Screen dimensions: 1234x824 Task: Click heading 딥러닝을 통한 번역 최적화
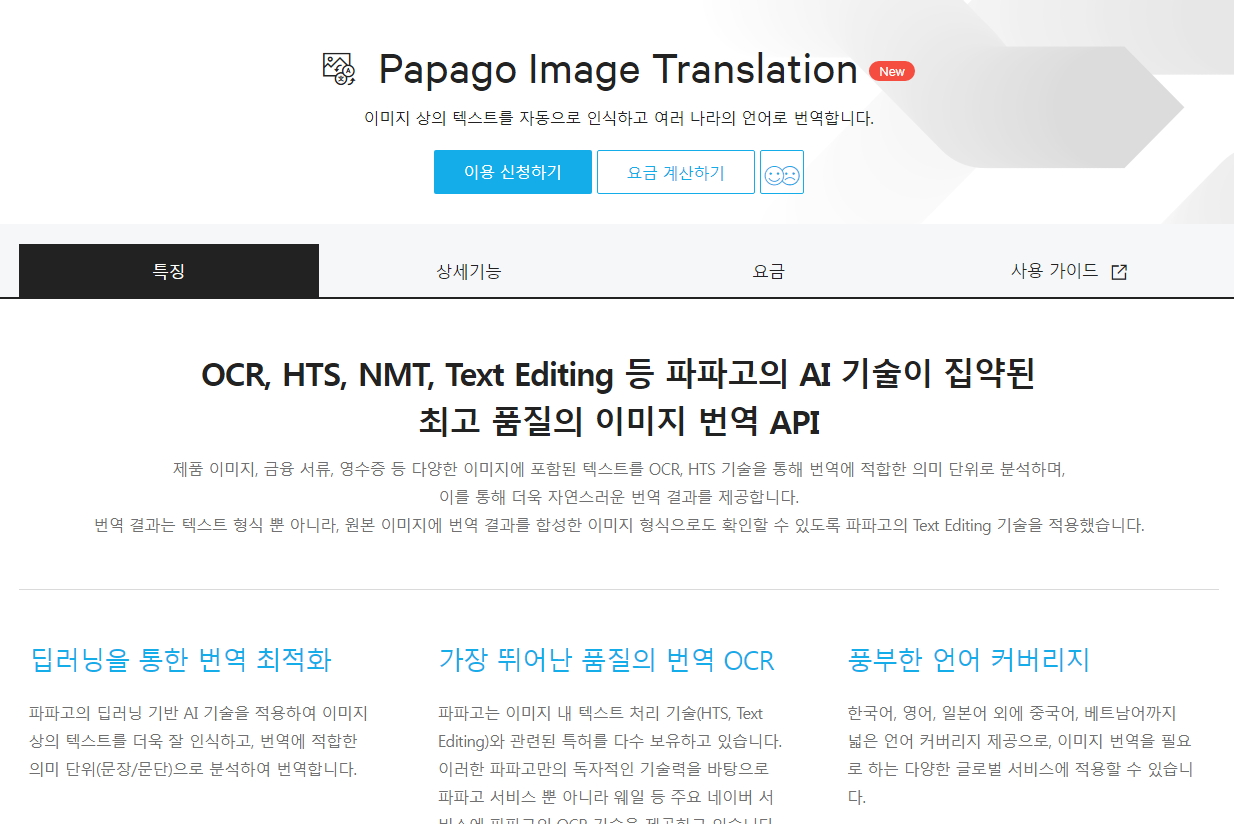[181, 660]
